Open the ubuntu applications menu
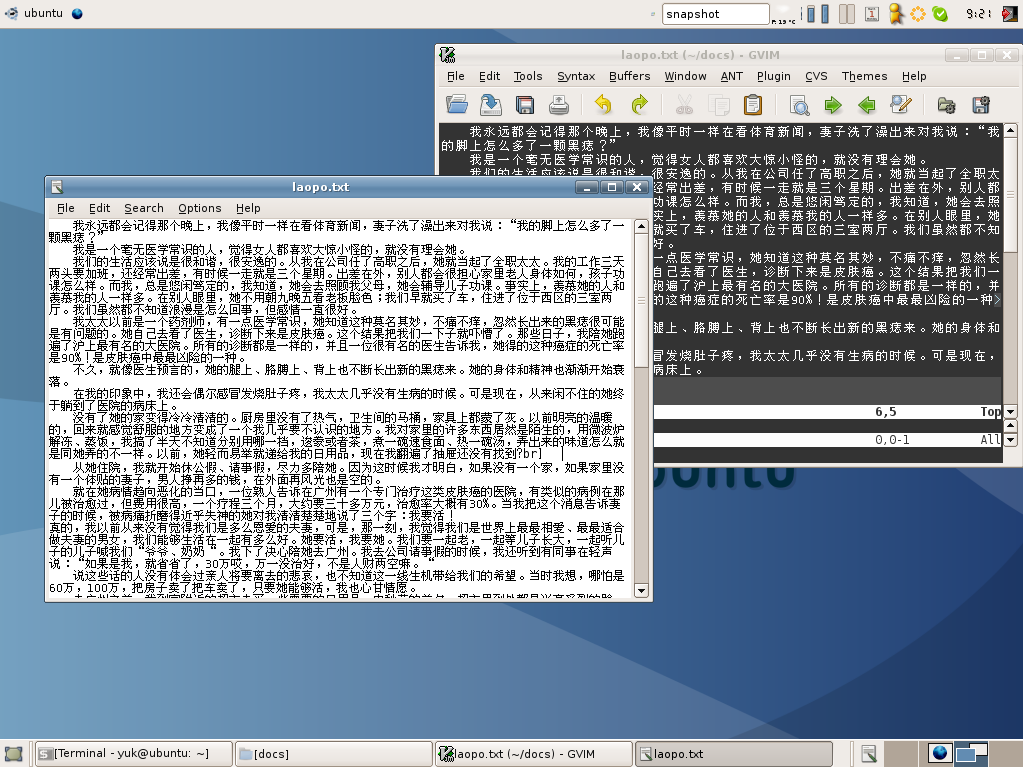The image size is (1023, 767). (34, 13)
